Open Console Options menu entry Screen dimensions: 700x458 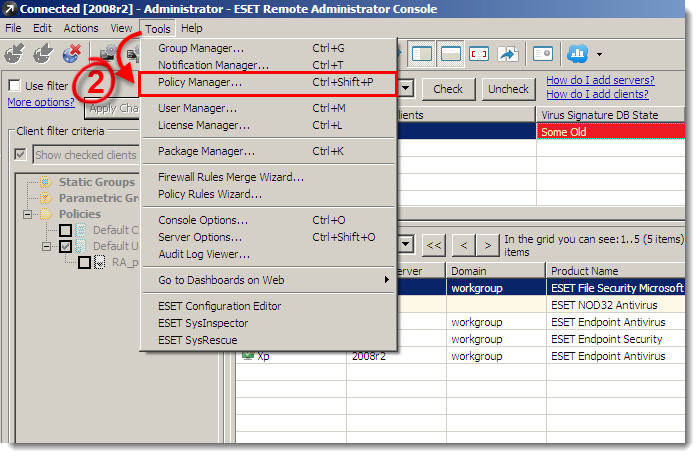pos(203,220)
